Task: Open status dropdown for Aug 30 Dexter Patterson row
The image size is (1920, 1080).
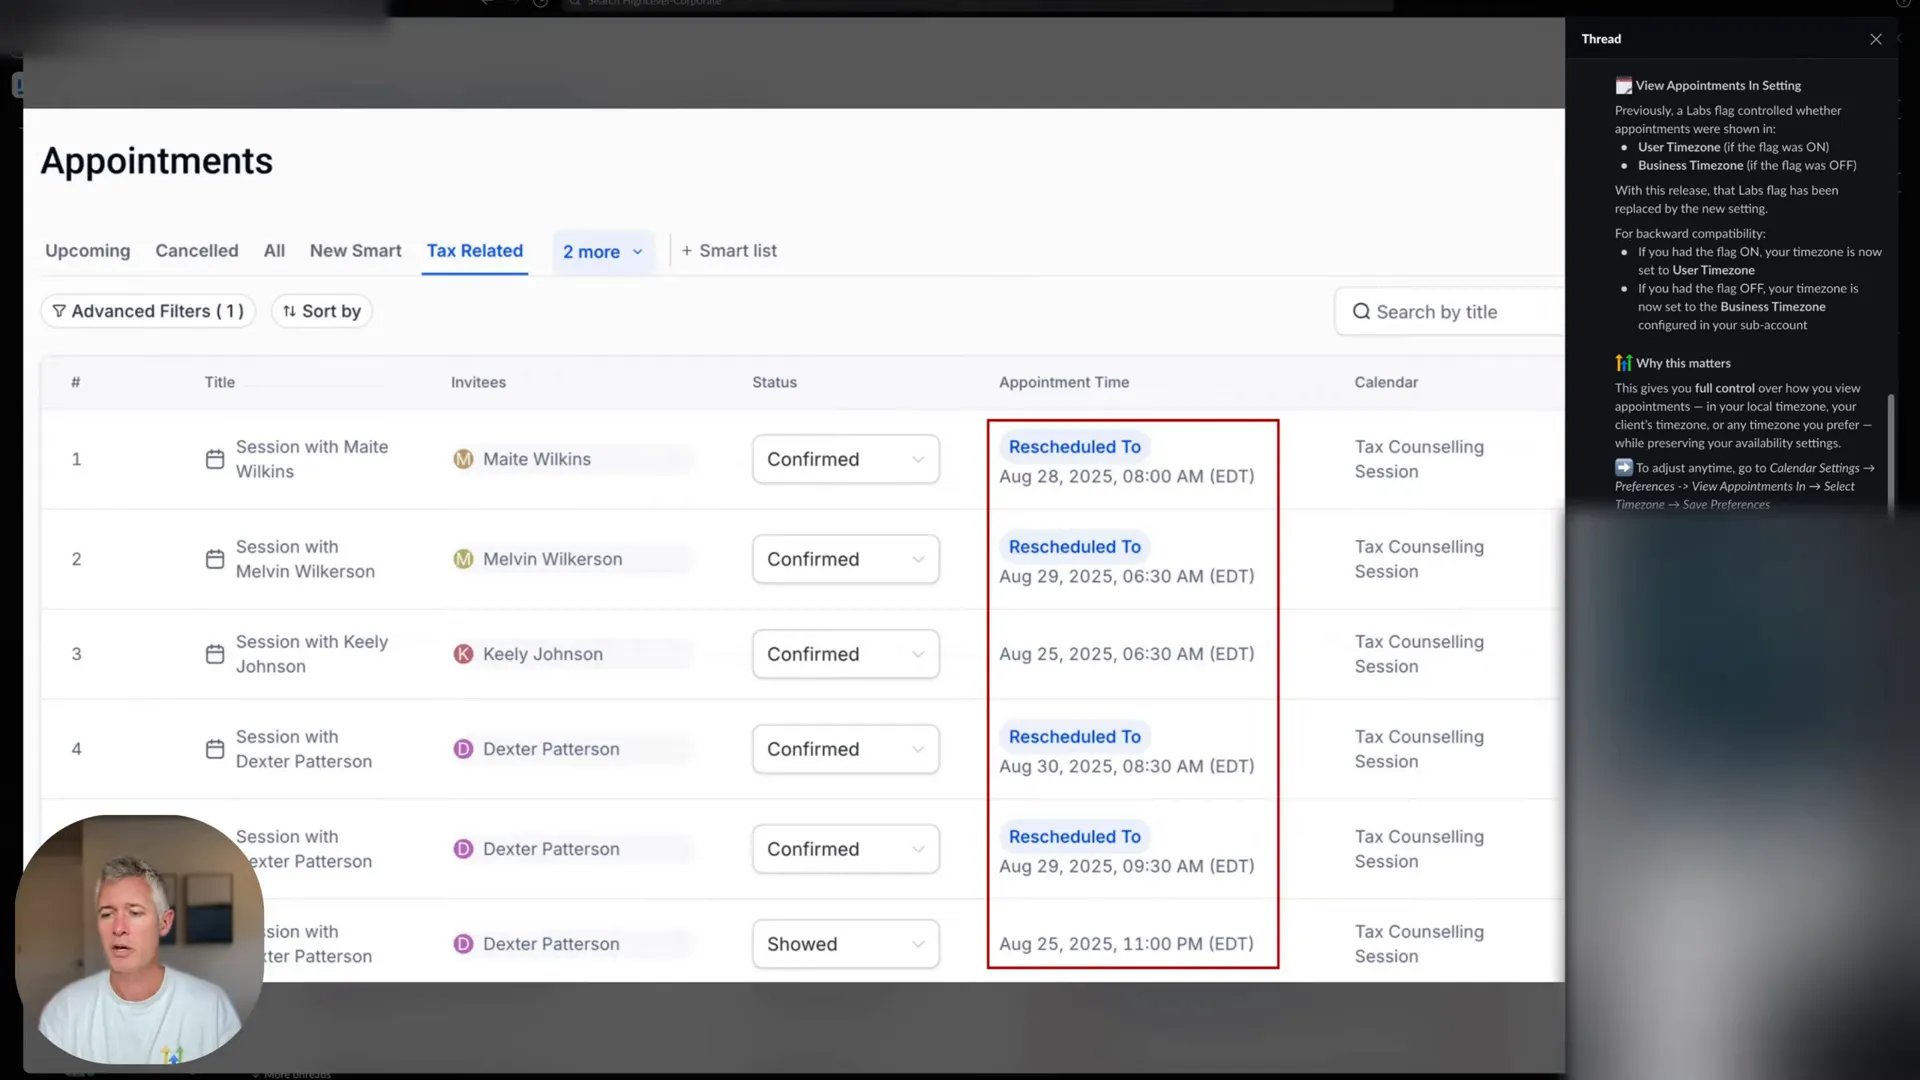Action: click(845, 749)
